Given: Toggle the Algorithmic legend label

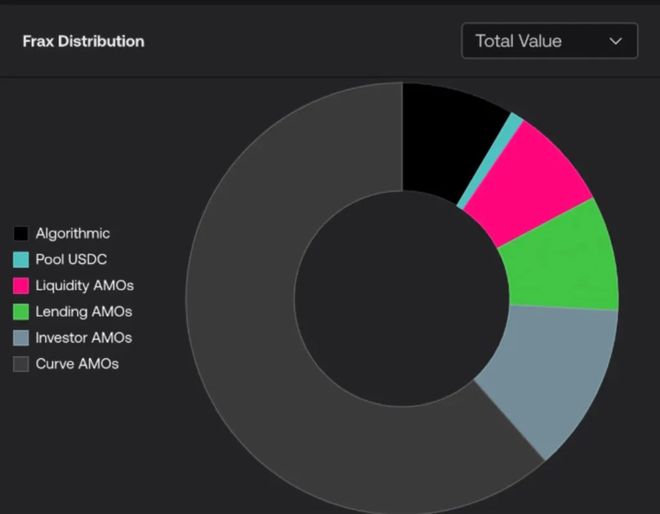Looking at the screenshot, I should click(73, 234).
